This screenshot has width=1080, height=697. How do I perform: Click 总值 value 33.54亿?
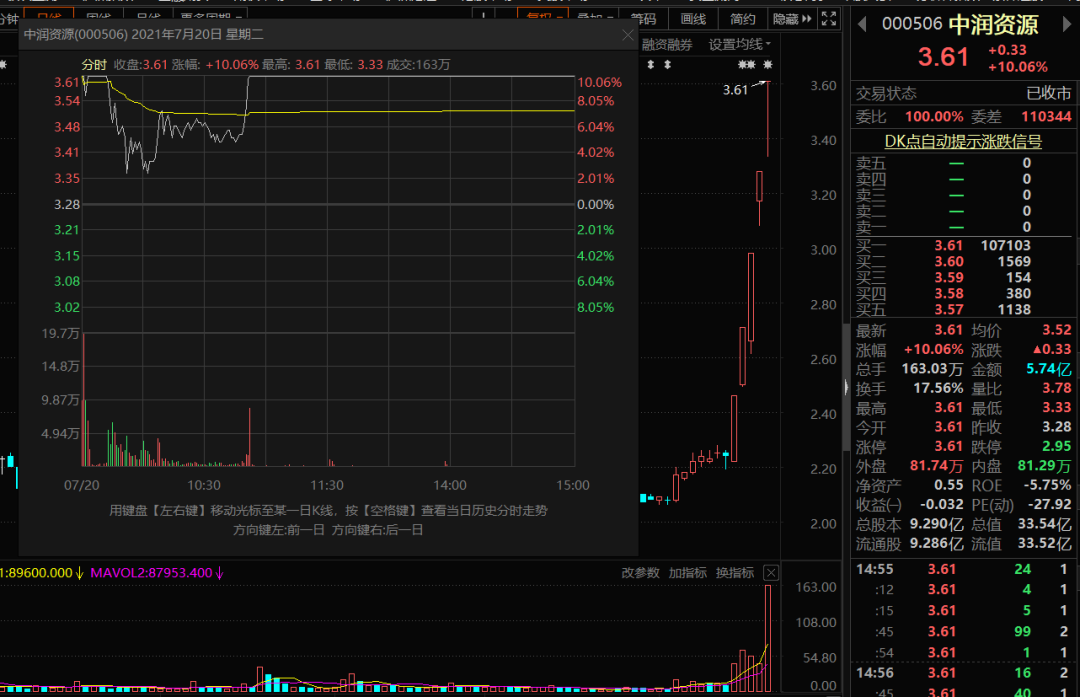point(1045,524)
